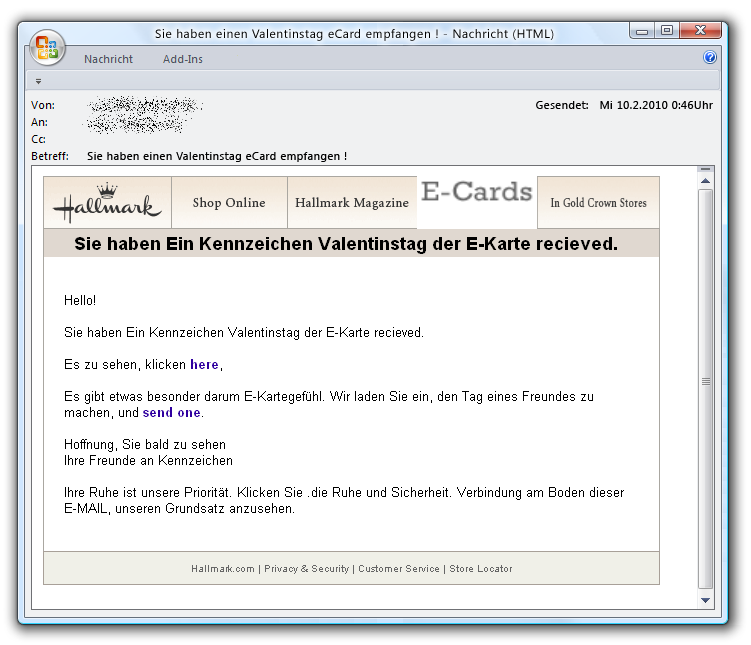Follow the 'here' link to view card
Image resolution: width=751 pixels, height=645 pixels.
pyautogui.click(x=204, y=364)
